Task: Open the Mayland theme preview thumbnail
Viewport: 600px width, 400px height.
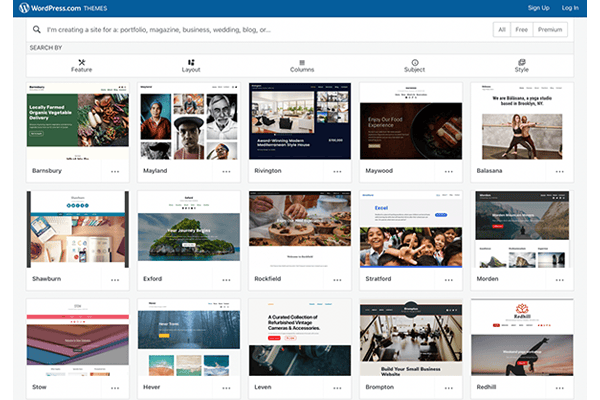Action: click(189, 121)
